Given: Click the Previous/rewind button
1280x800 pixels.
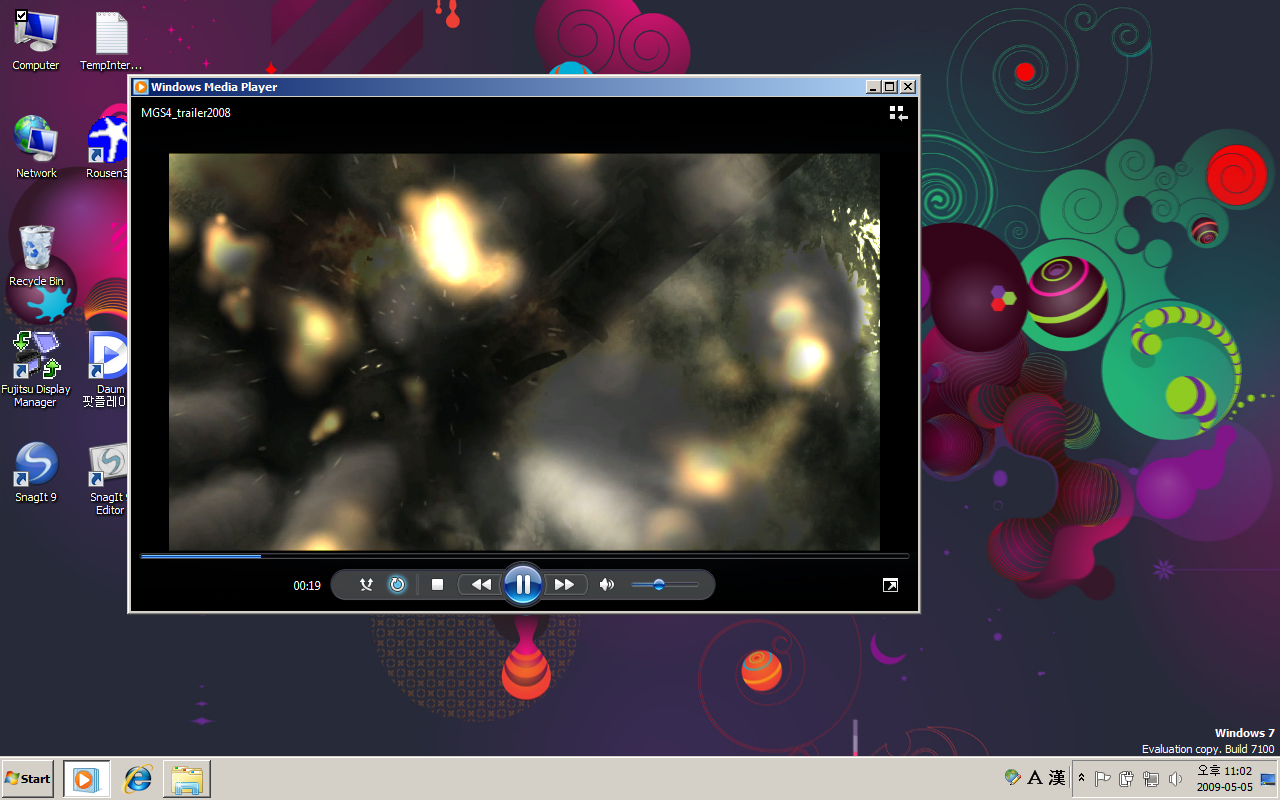Looking at the screenshot, I should click(x=481, y=585).
